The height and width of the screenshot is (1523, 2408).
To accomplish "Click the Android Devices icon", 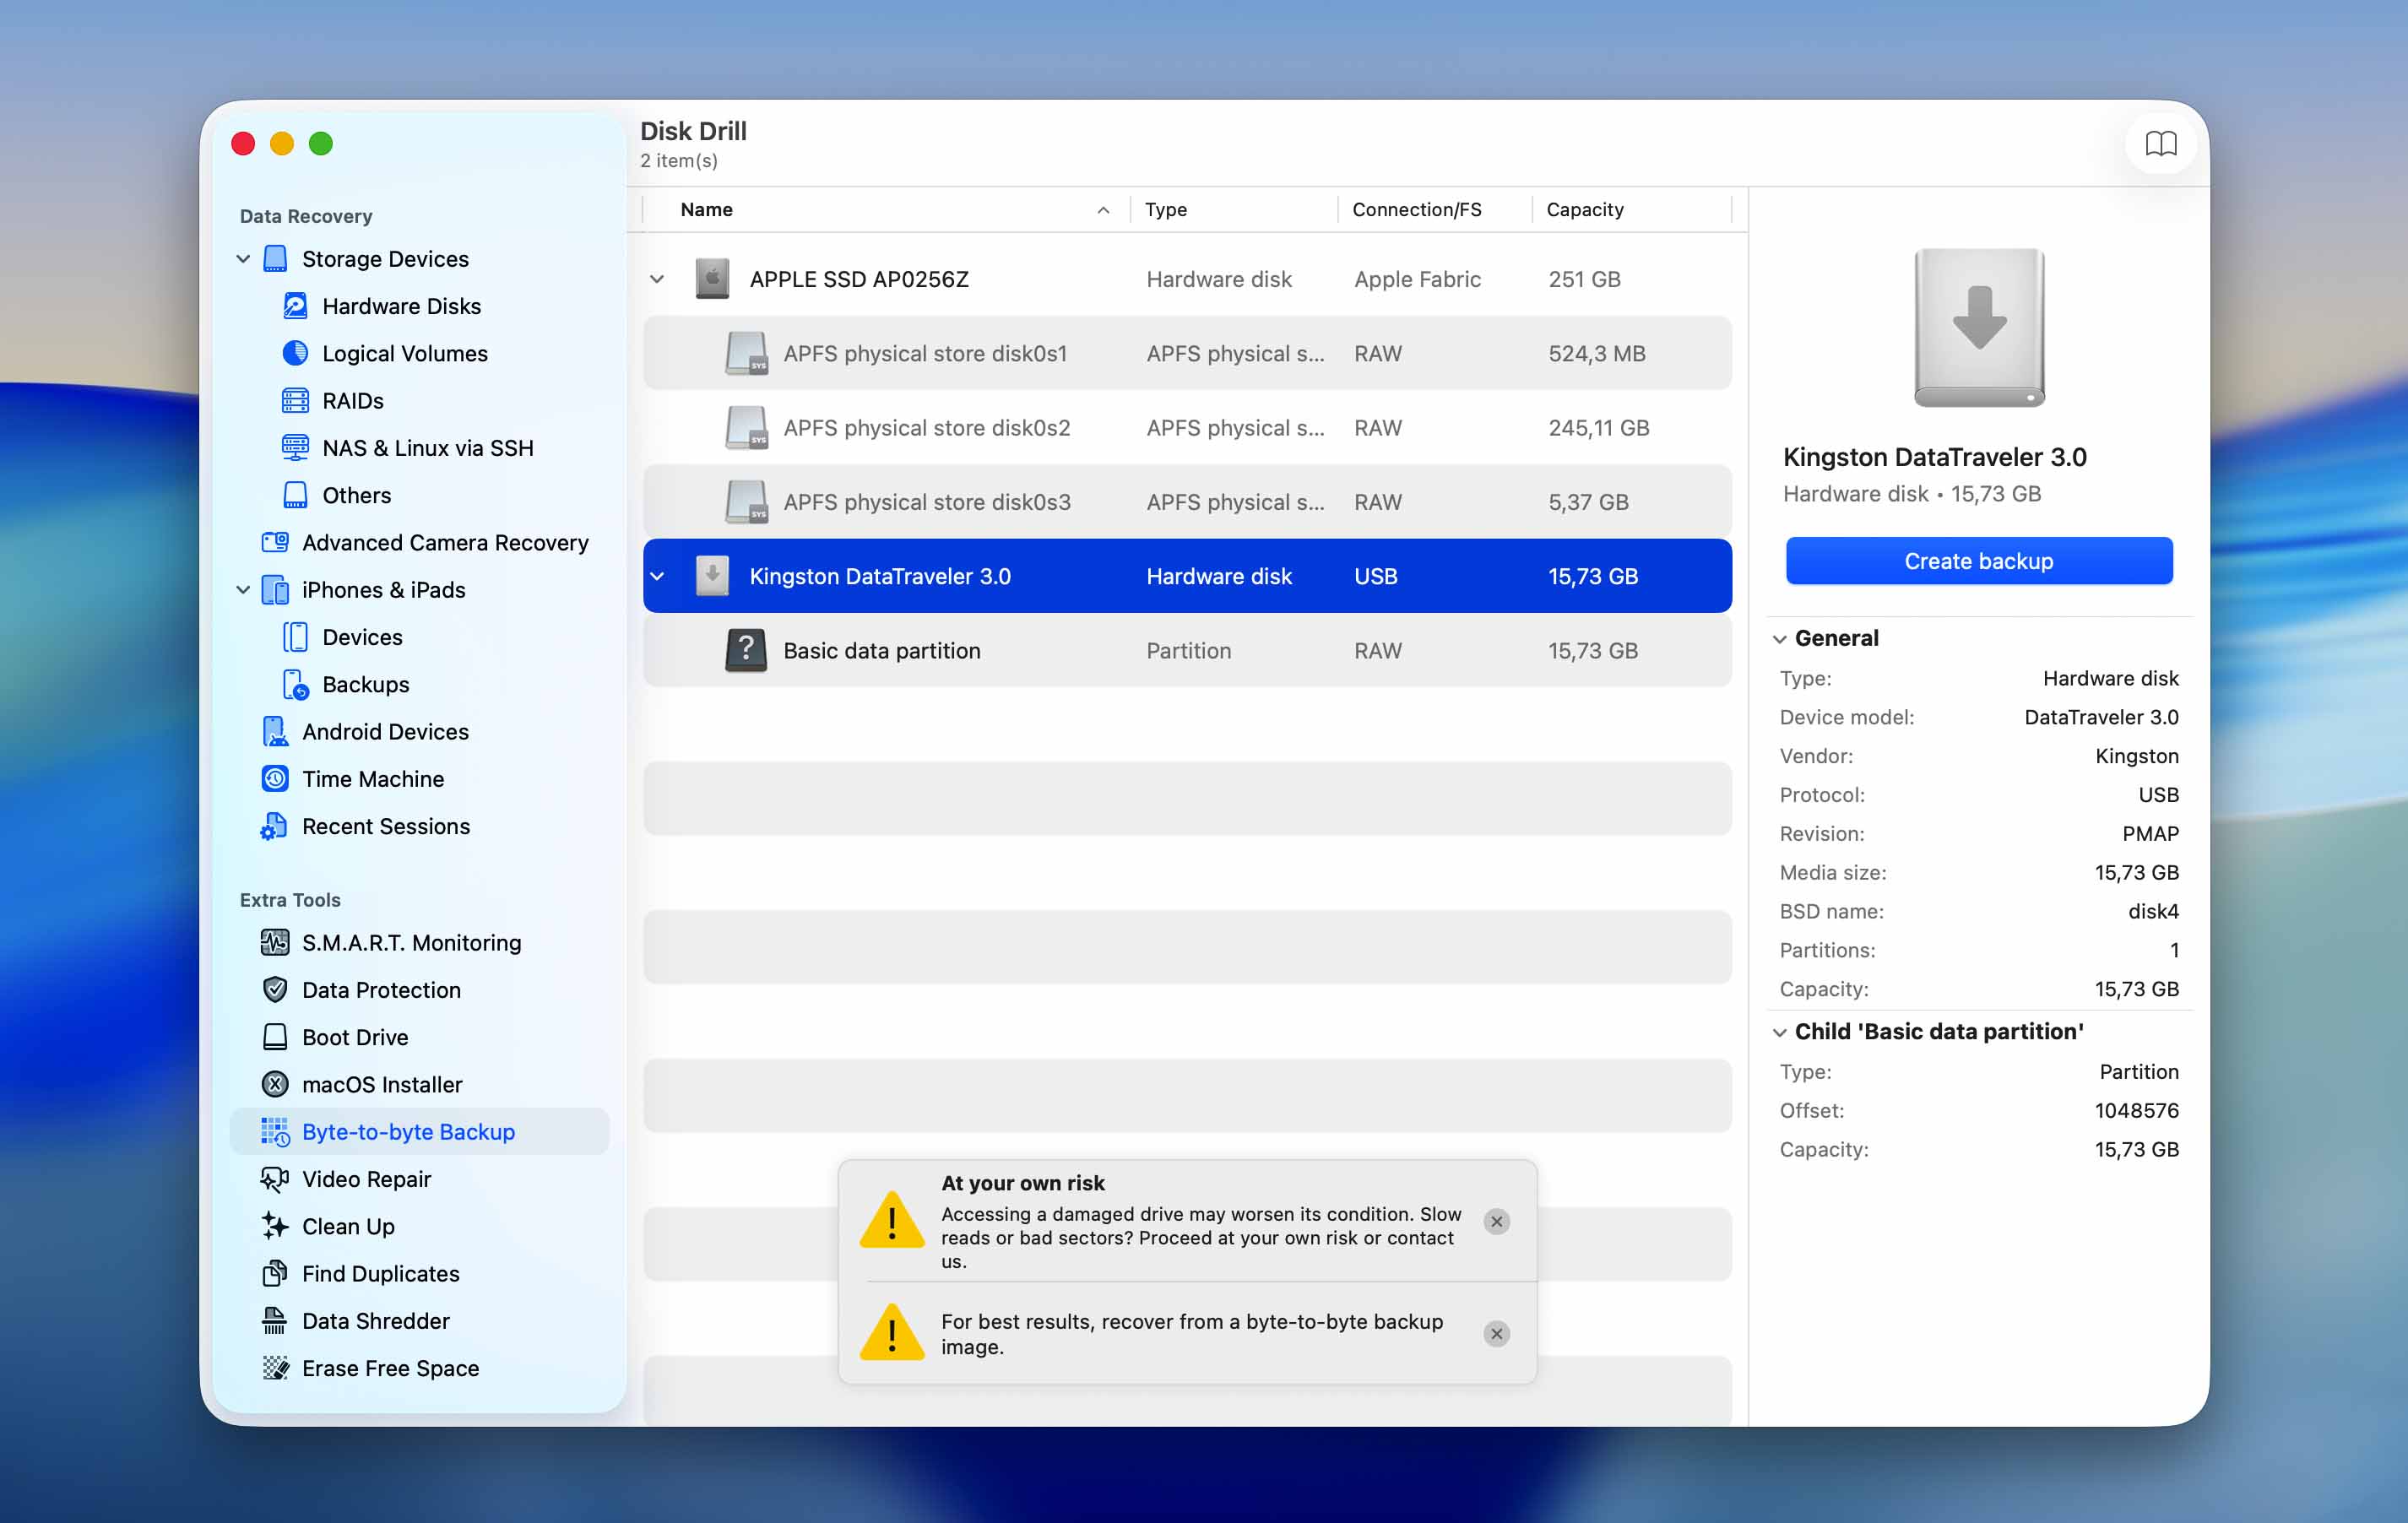I will (x=275, y=731).
